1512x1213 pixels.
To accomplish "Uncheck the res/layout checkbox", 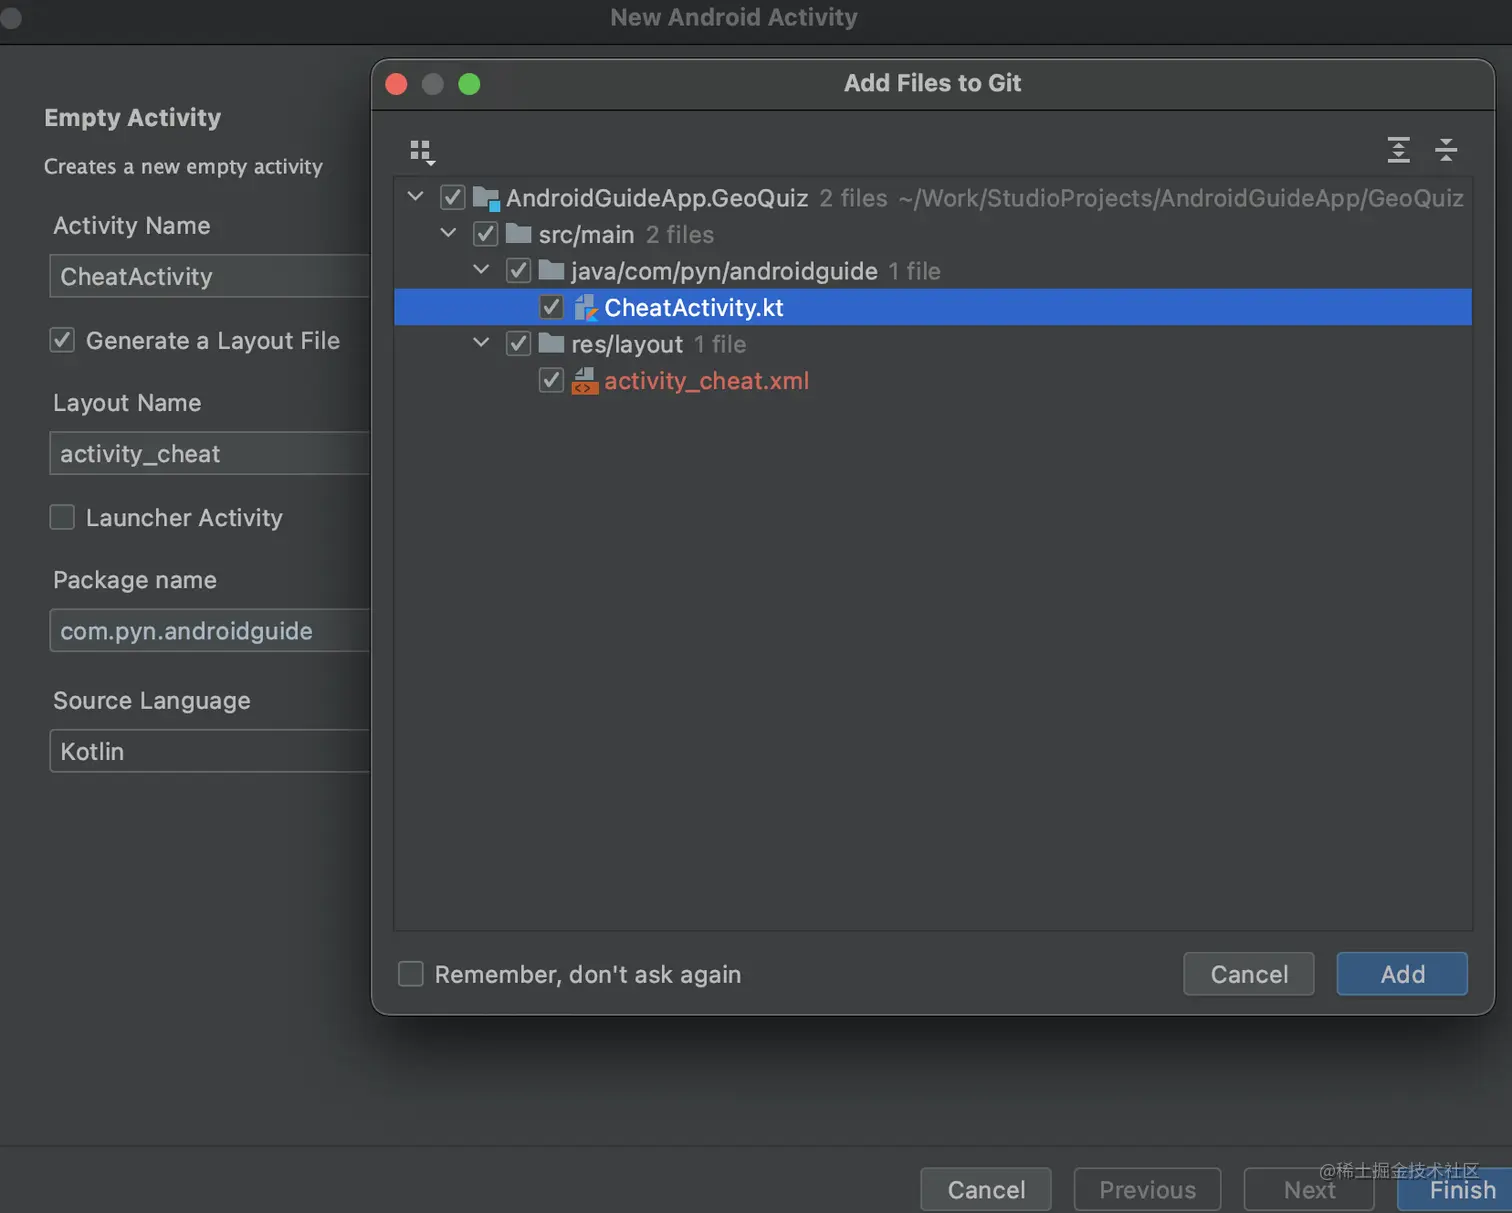I will (x=518, y=343).
